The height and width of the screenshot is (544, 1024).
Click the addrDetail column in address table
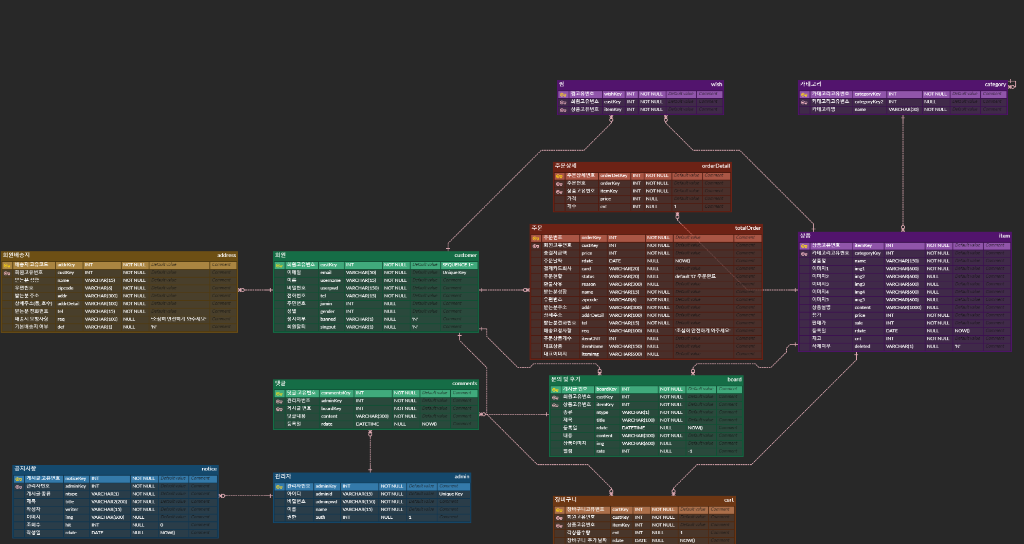coord(68,304)
